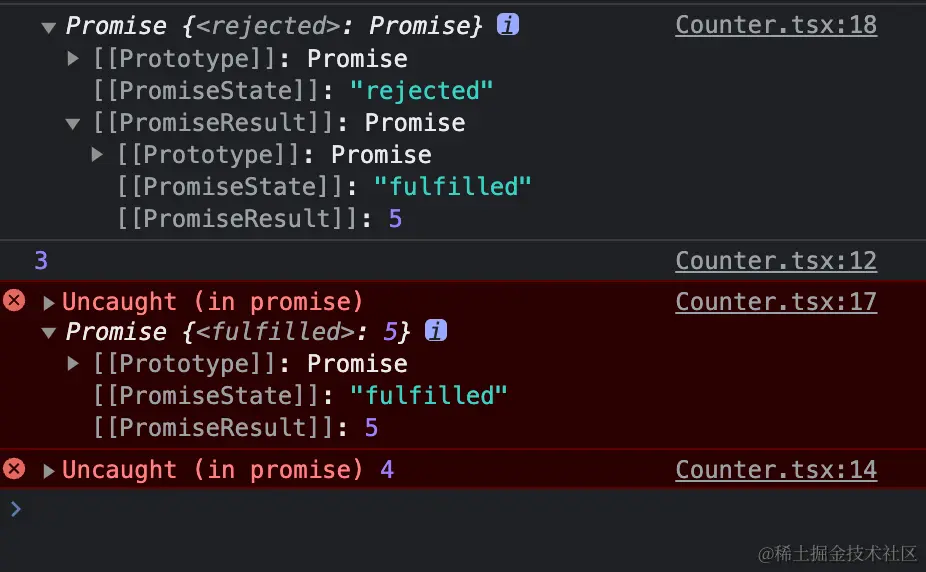Viewport: 926px width, 572px height.
Task: Open Counter.tsx:14 source link
Action: tap(776, 469)
